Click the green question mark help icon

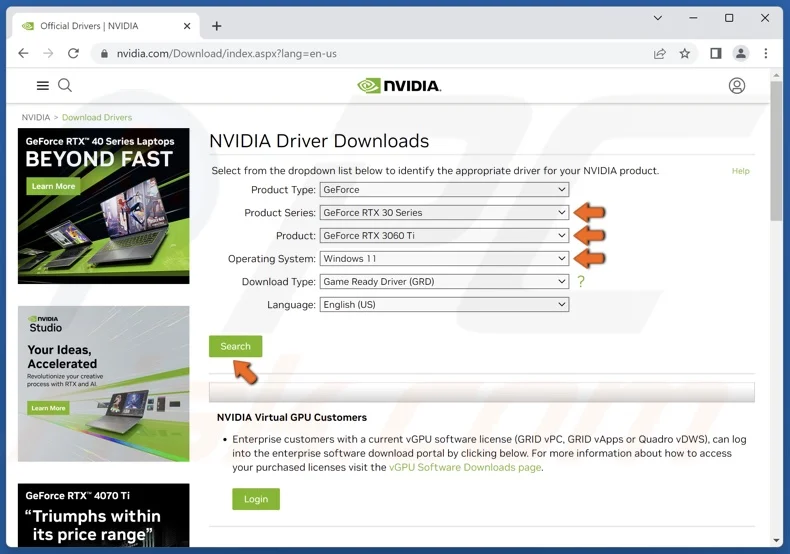tap(580, 282)
